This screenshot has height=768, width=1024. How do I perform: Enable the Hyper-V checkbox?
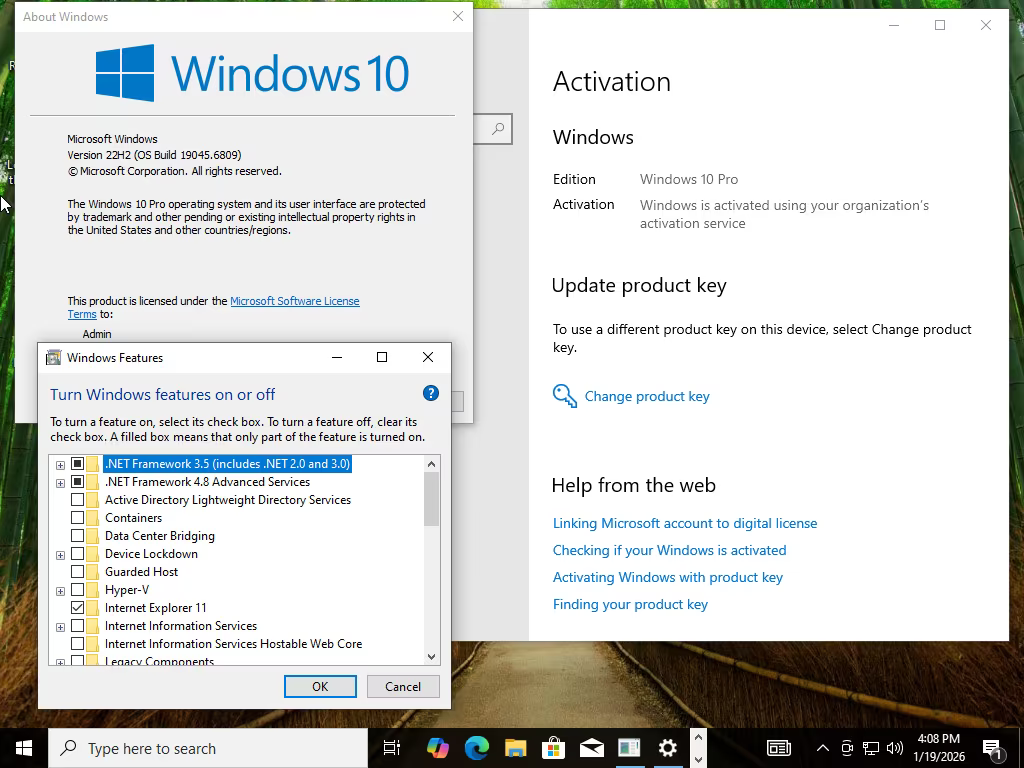pyautogui.click(x=77, y=590)
